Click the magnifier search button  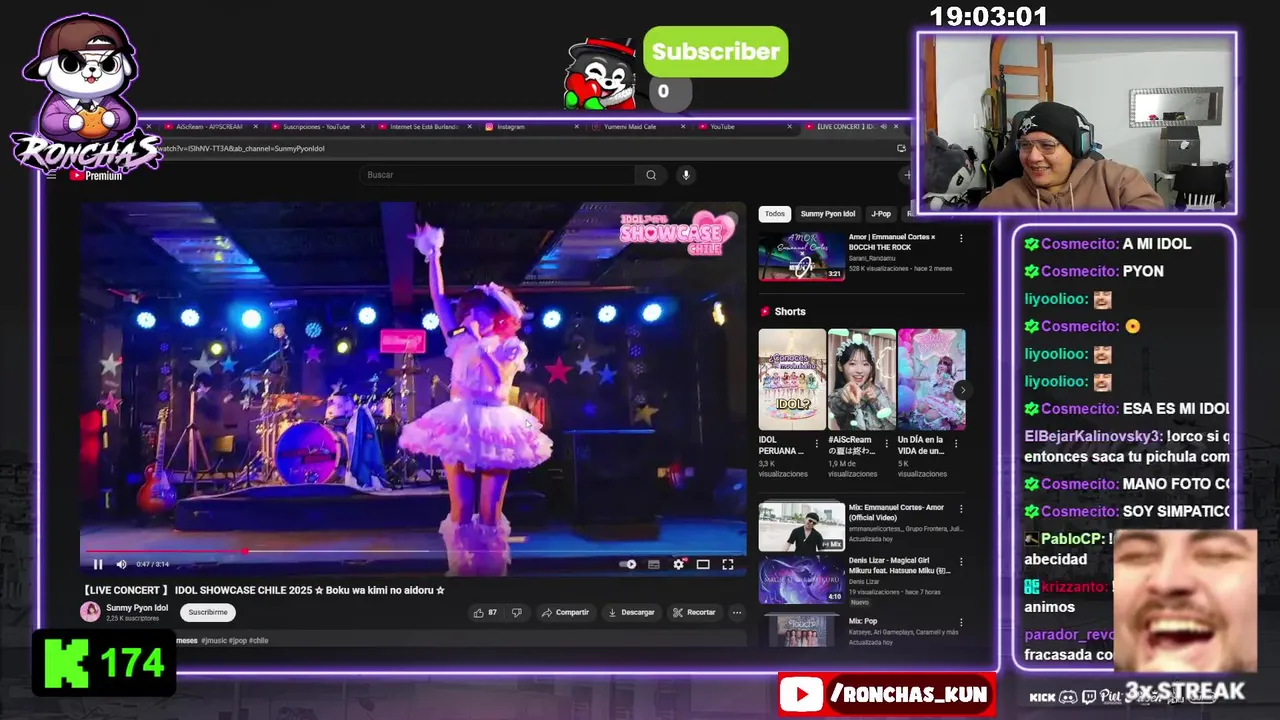(651, 175)
